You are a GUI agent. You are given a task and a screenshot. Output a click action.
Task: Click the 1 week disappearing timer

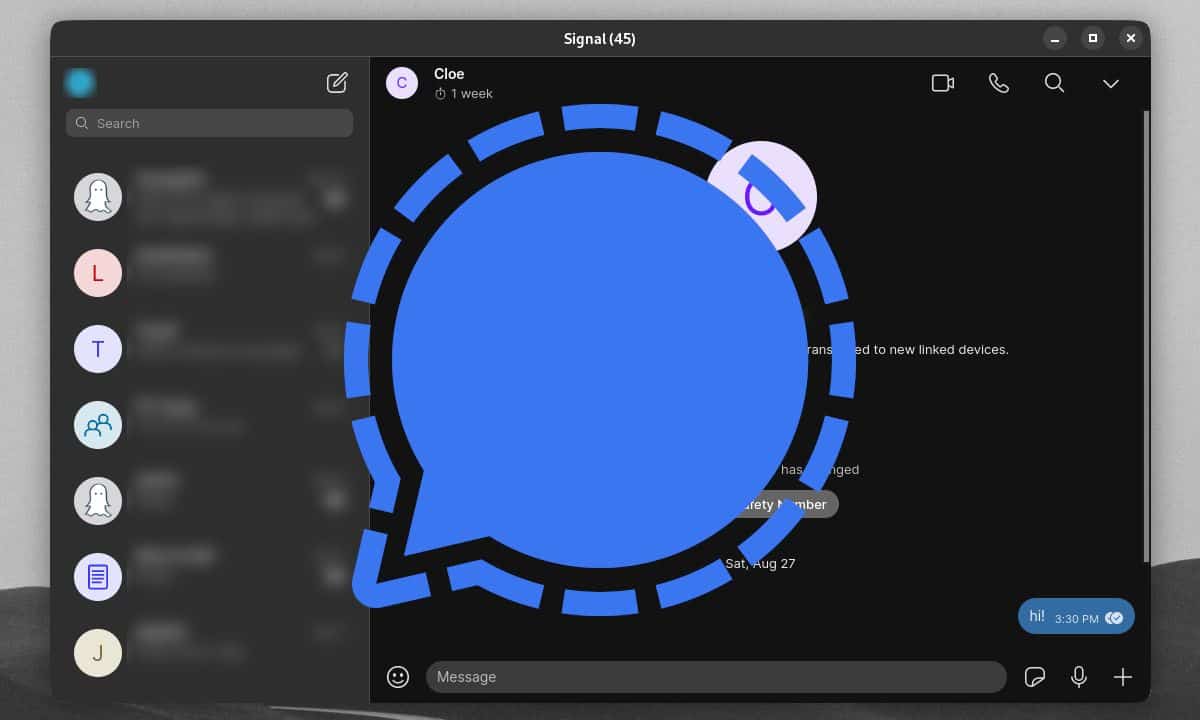pyautogui.click(x=463, y=94)
